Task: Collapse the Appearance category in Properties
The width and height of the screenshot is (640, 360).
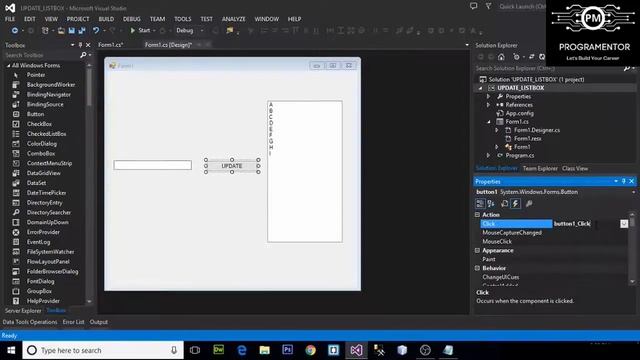Action: (477, 251)
